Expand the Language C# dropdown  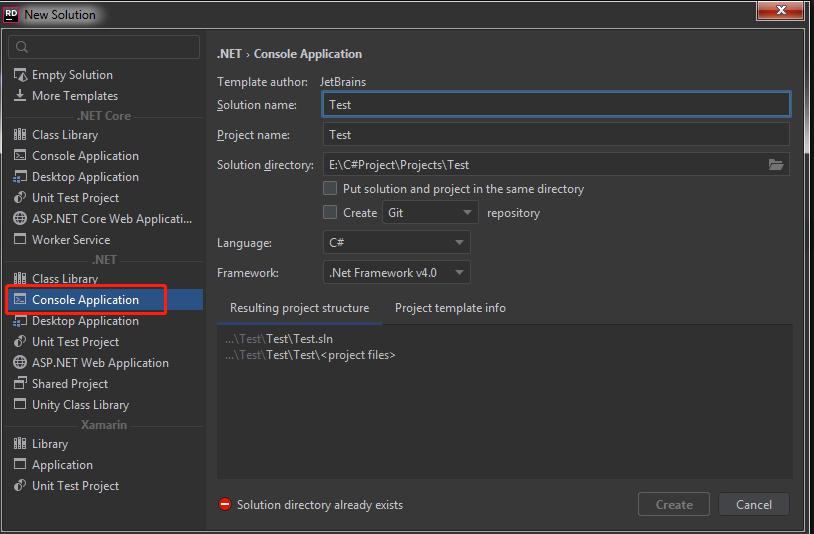397,243
